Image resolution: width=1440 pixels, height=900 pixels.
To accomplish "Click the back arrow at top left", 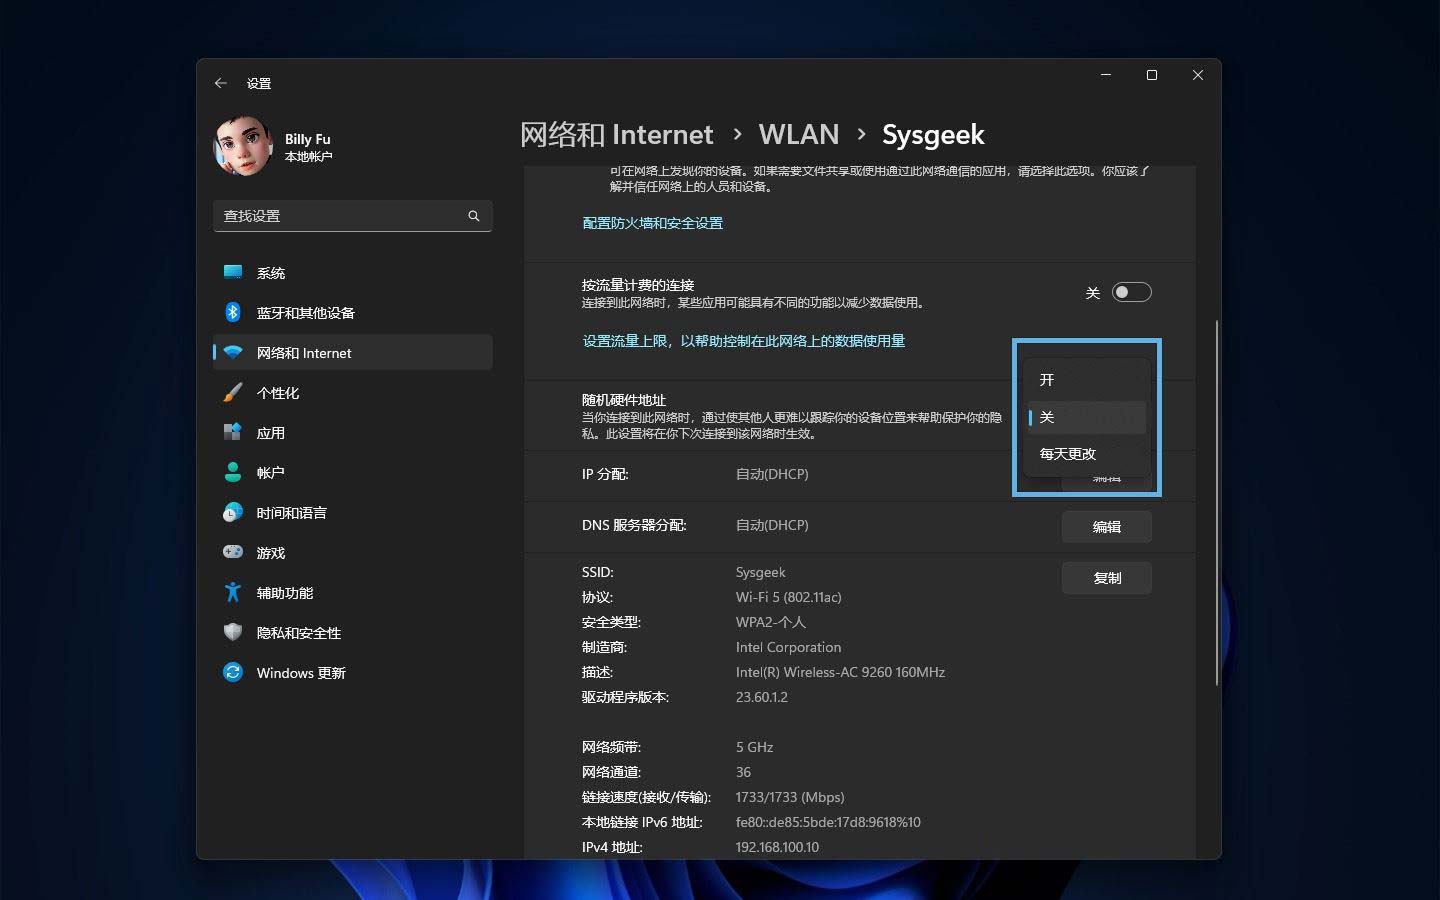I will tap(221, 83).
